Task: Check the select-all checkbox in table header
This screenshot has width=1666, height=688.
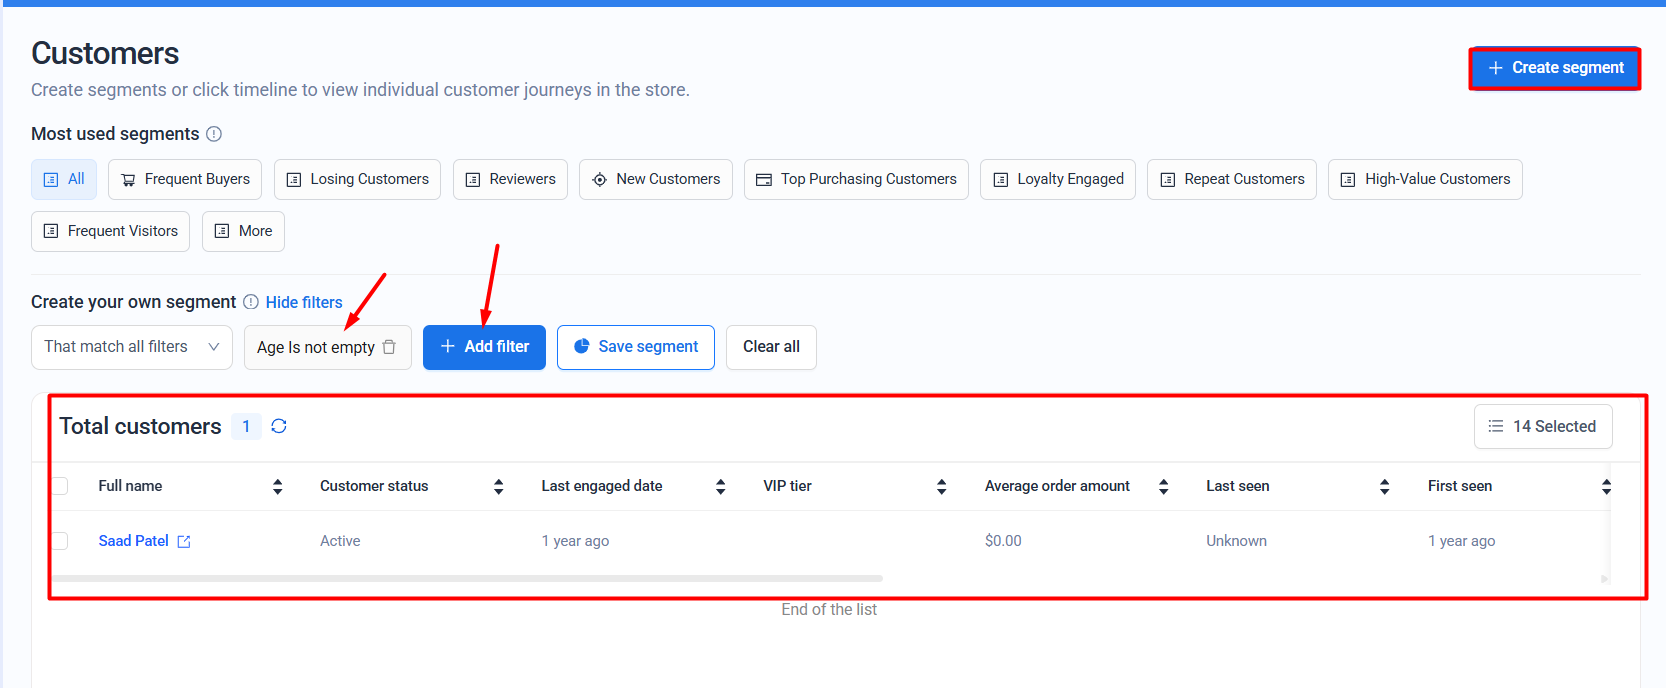Action: point(60,486)
